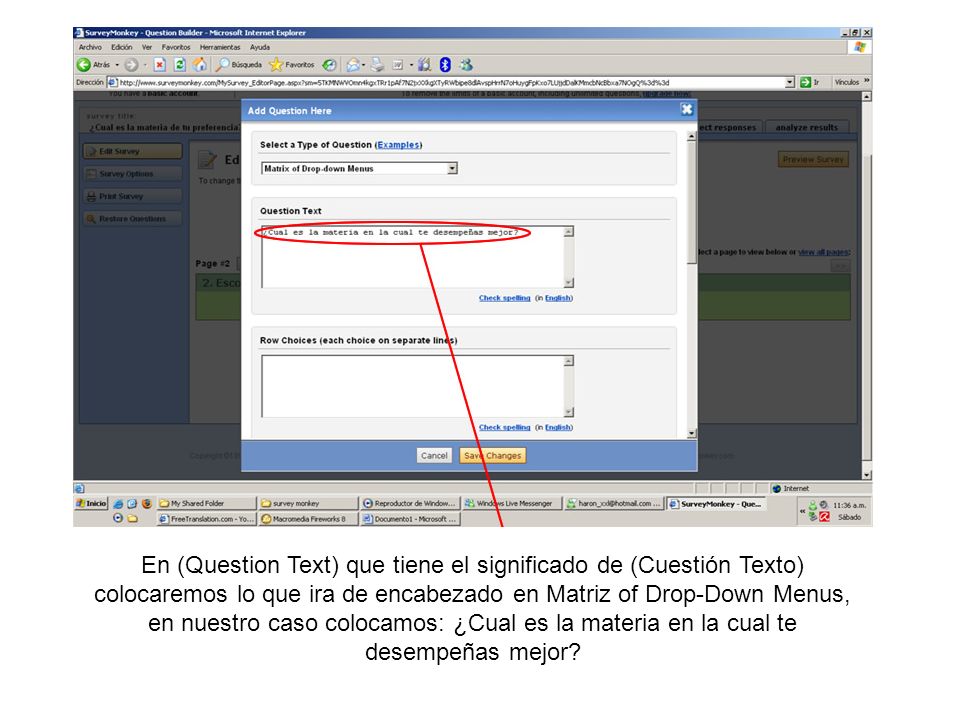The image size is (960, 720).
Task: Open the Atrás back history dropdown arrow
Action: 117,64
